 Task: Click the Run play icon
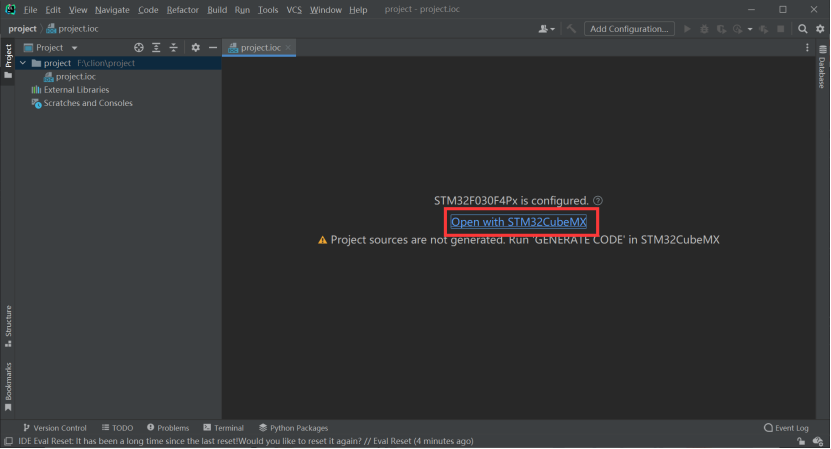tap(687, 29)
